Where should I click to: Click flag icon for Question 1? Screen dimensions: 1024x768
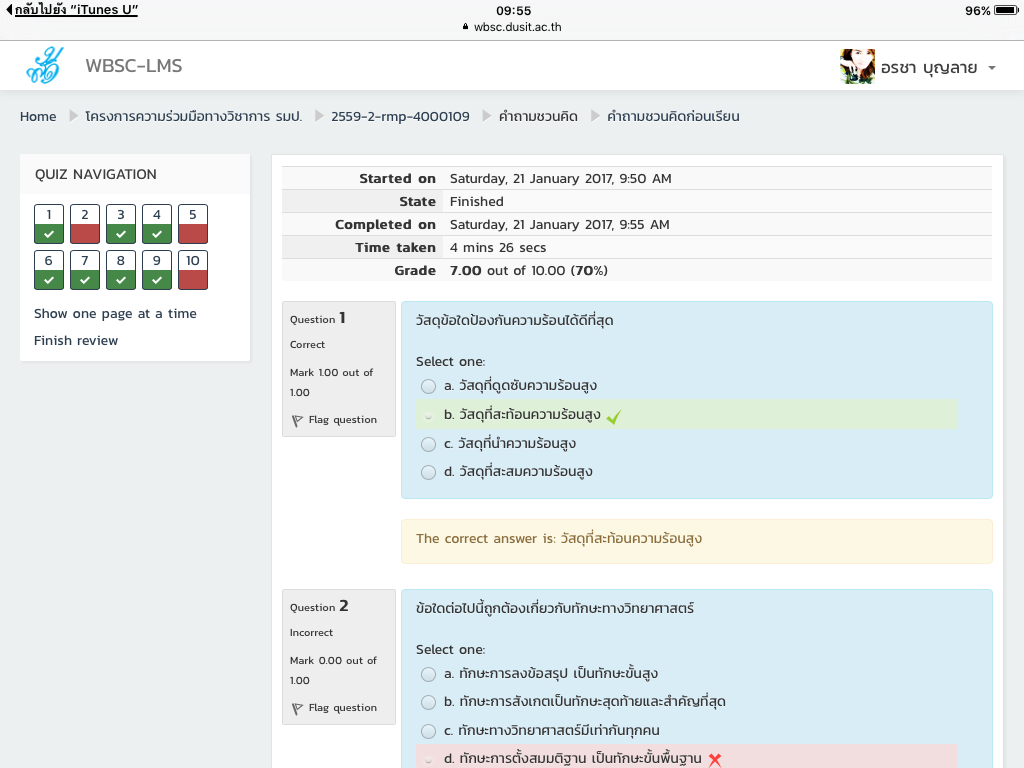point(297,421)
